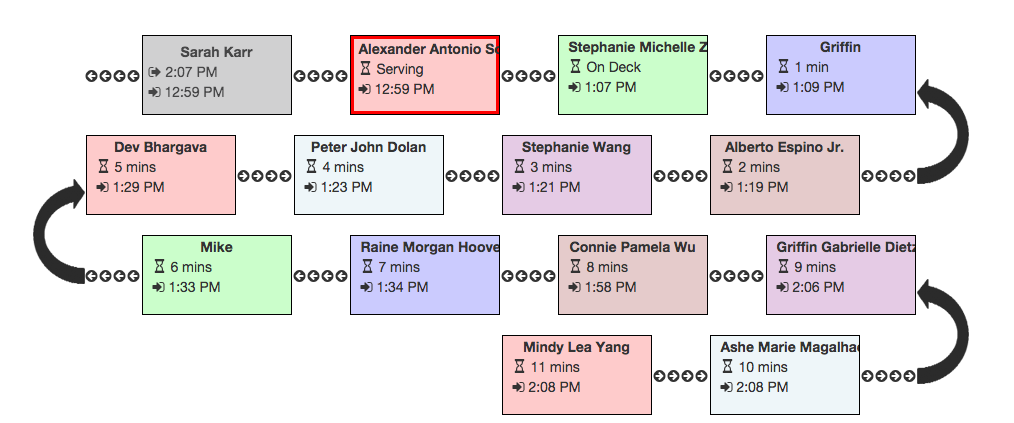Select the Stephanie Michelle On Deck card

(x=633, y=75)
